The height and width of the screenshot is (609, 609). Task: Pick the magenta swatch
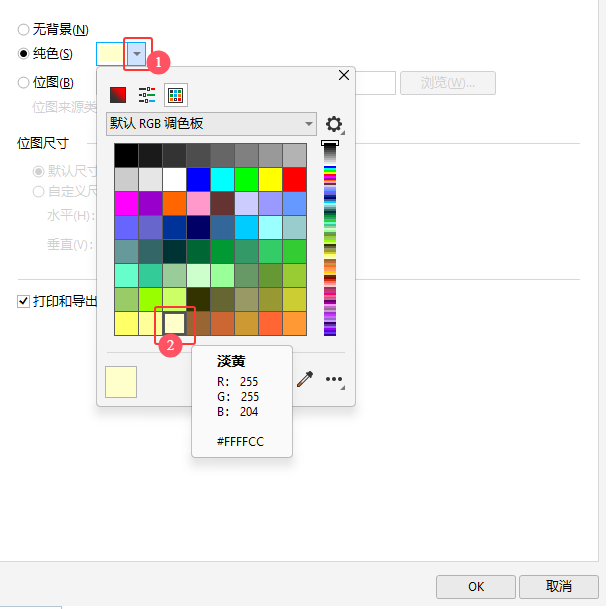pos(126,204)
